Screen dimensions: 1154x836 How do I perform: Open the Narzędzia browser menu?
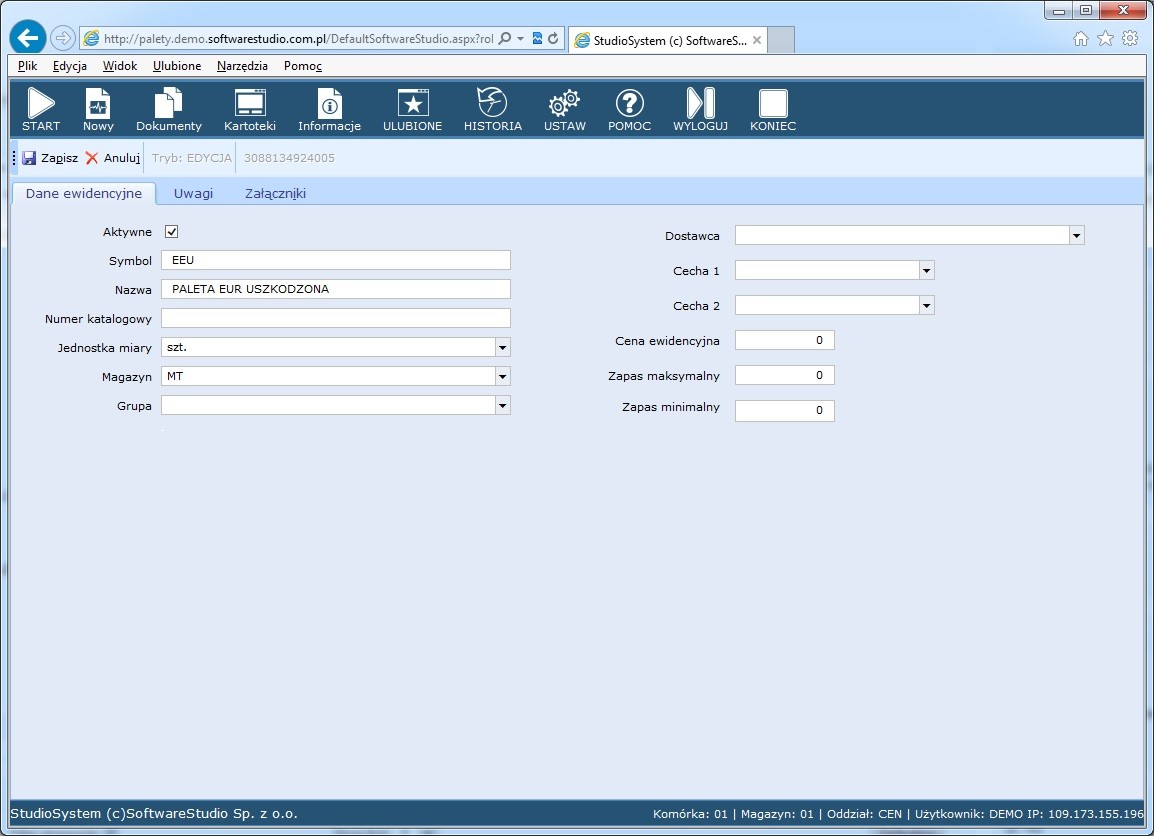(x=242, y=66)
